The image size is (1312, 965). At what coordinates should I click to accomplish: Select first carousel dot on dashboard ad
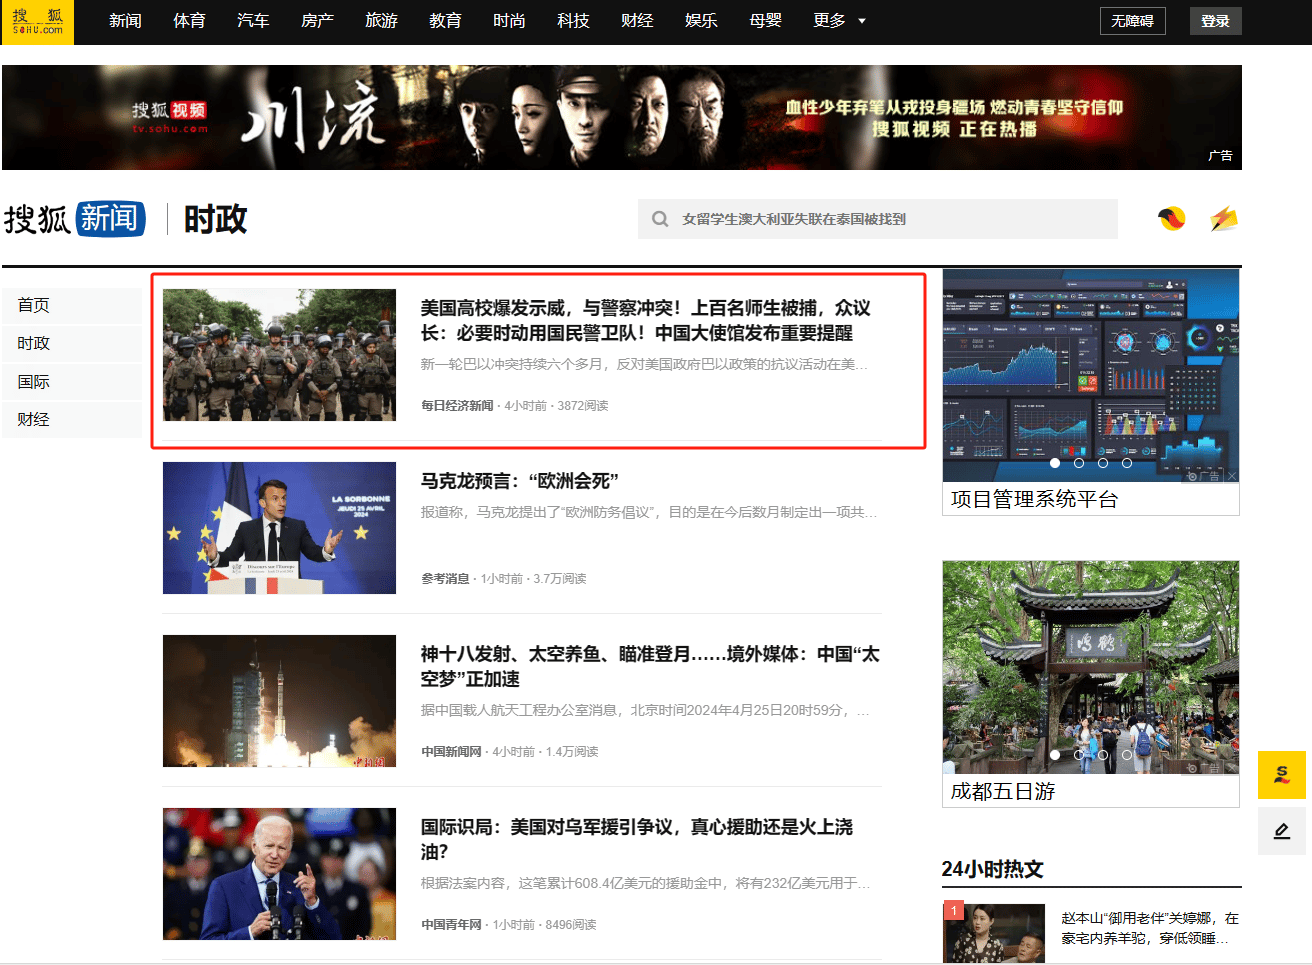pos(1055,463)
